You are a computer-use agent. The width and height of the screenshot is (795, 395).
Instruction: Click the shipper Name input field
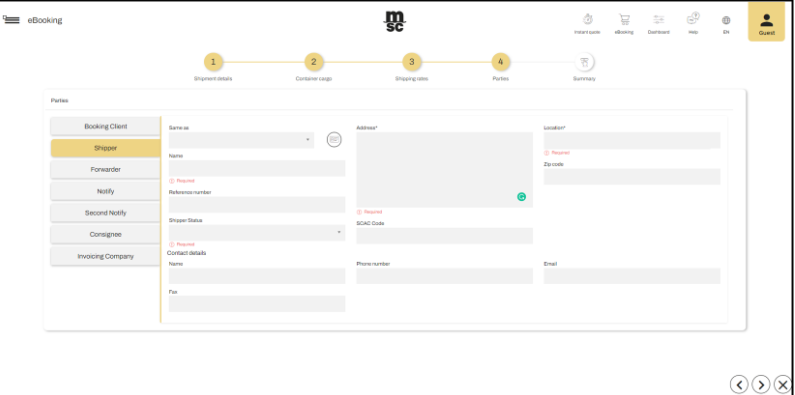257,168
